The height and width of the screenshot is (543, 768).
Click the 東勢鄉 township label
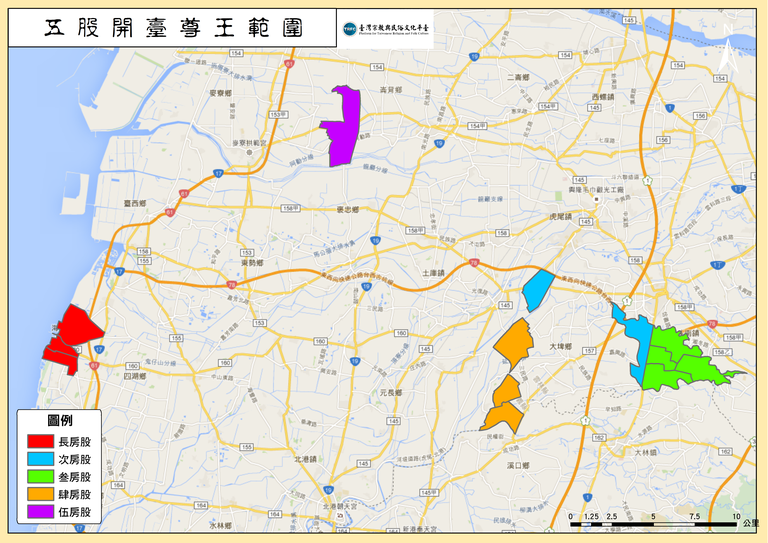click(252, 263)
